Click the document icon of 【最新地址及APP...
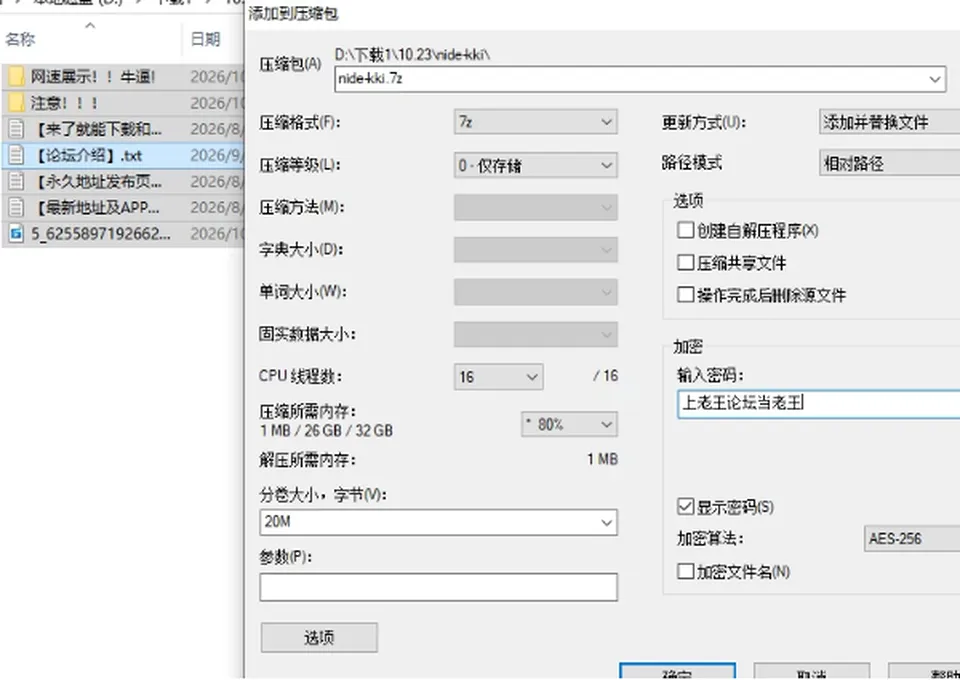Screen dimensions: 960x680 tap(17, 208)
